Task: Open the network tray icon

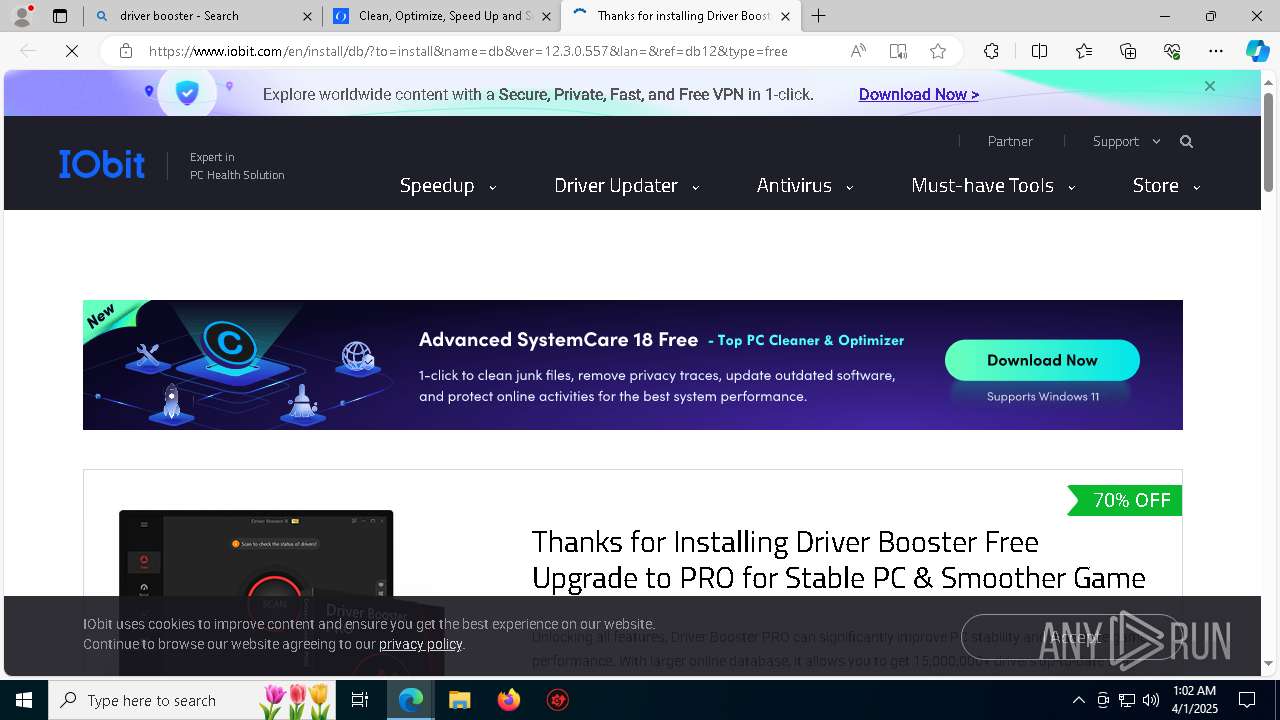Action: [1127, 700]
